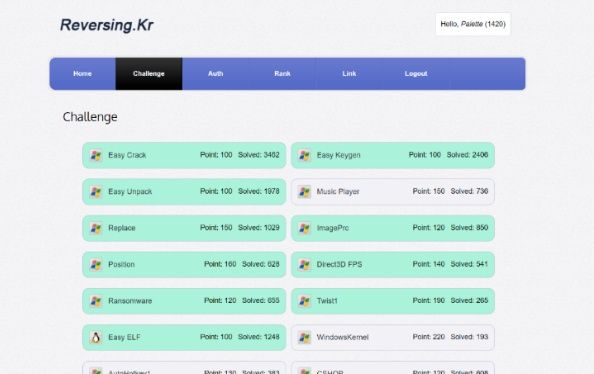
Task: Click the Windows icon beside Ransomware
Action: pos(95,301)
